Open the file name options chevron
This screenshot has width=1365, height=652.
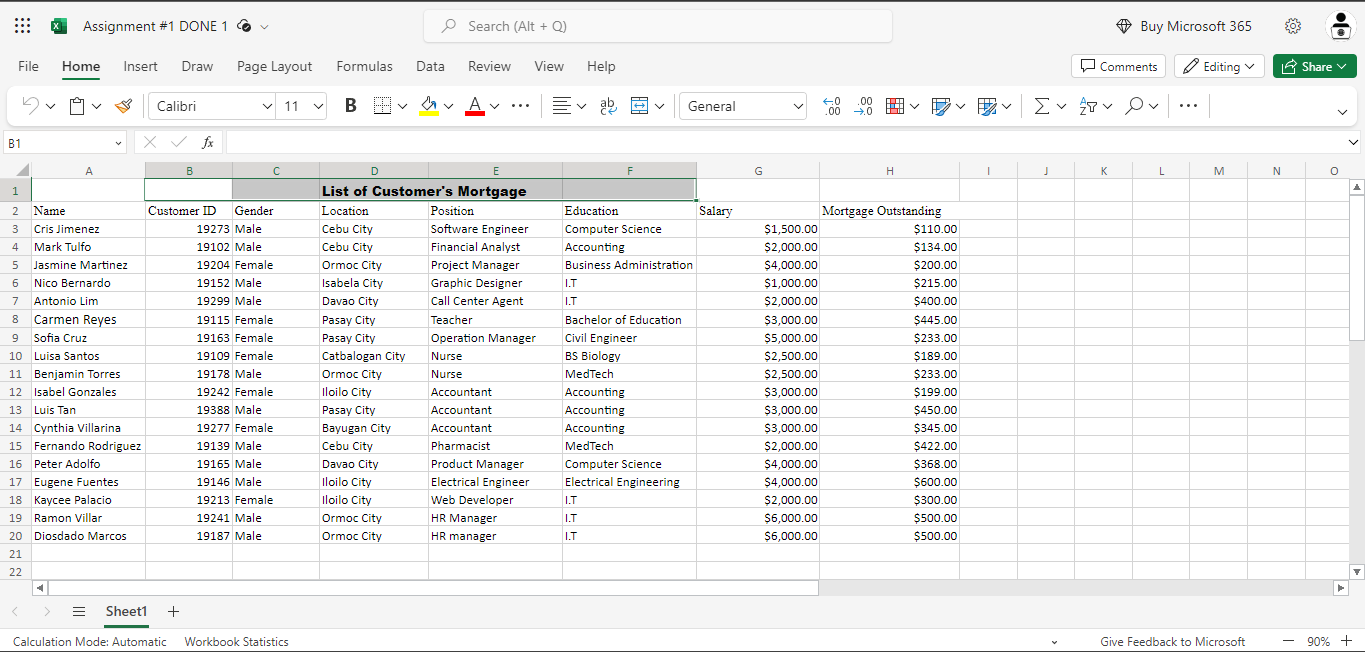click(x=264, y=27)
